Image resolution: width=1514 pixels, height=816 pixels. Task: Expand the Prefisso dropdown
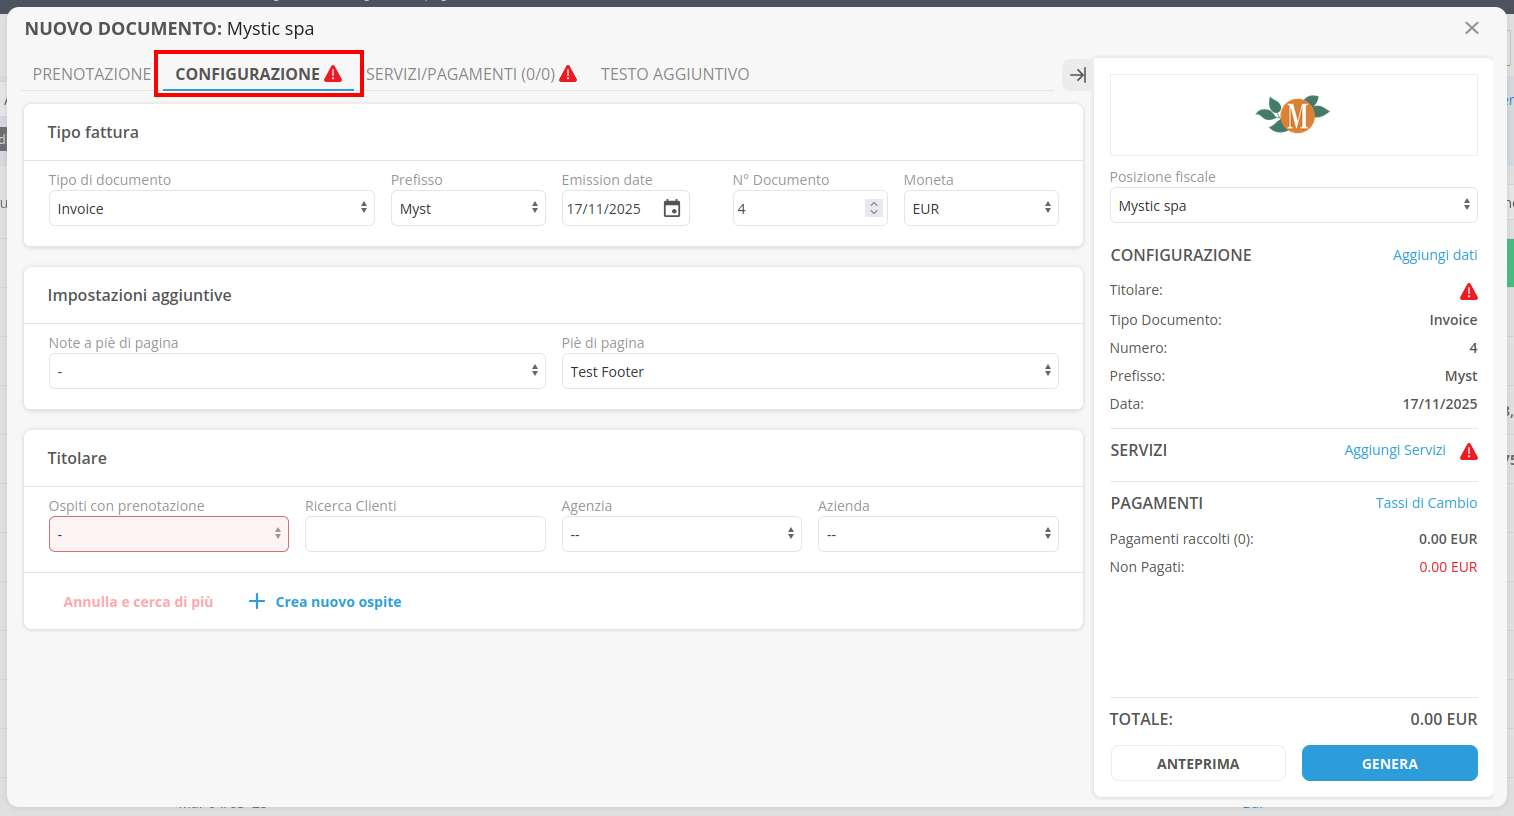click(x=467, y=208)
